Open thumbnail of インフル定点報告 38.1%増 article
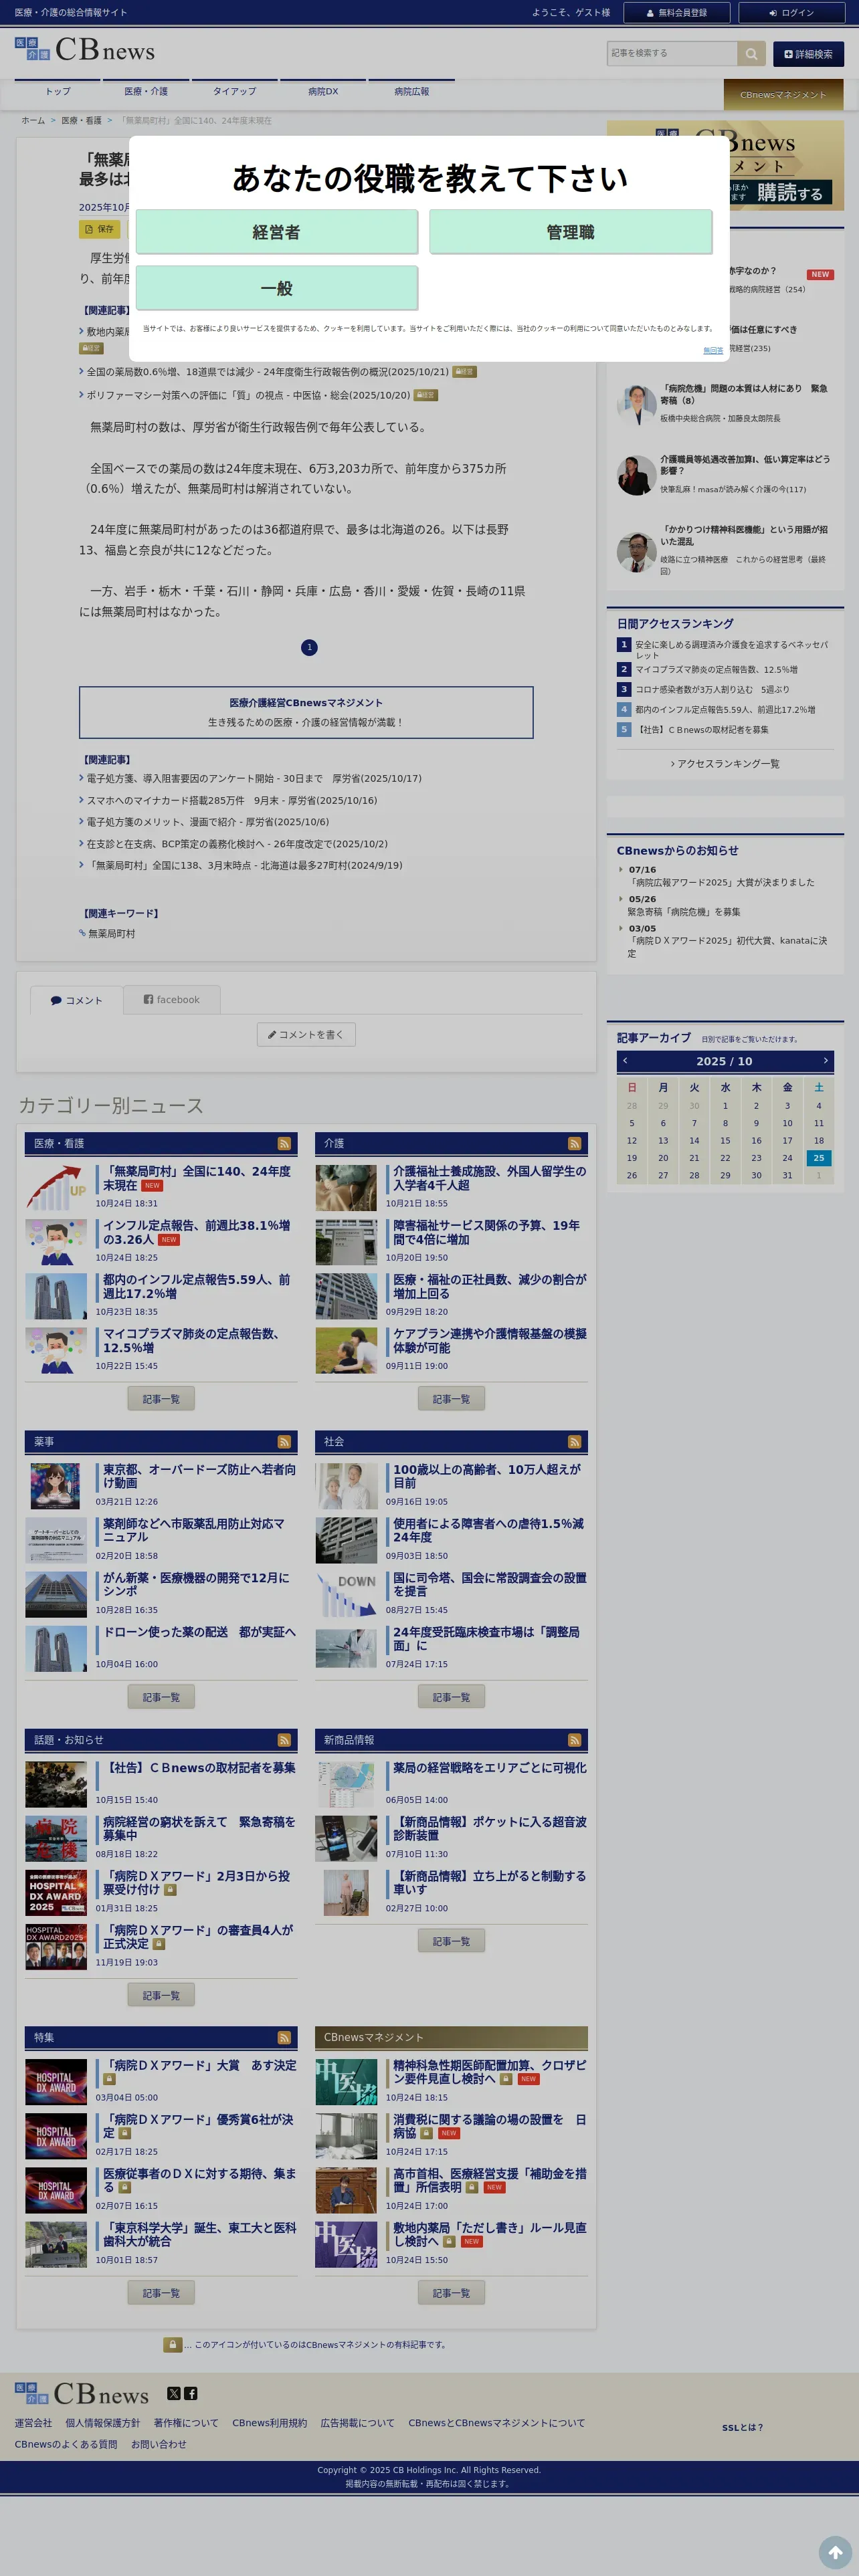Image resolution: width=859 pixels, height=2576 pixels. click(x=56, y=1243)
